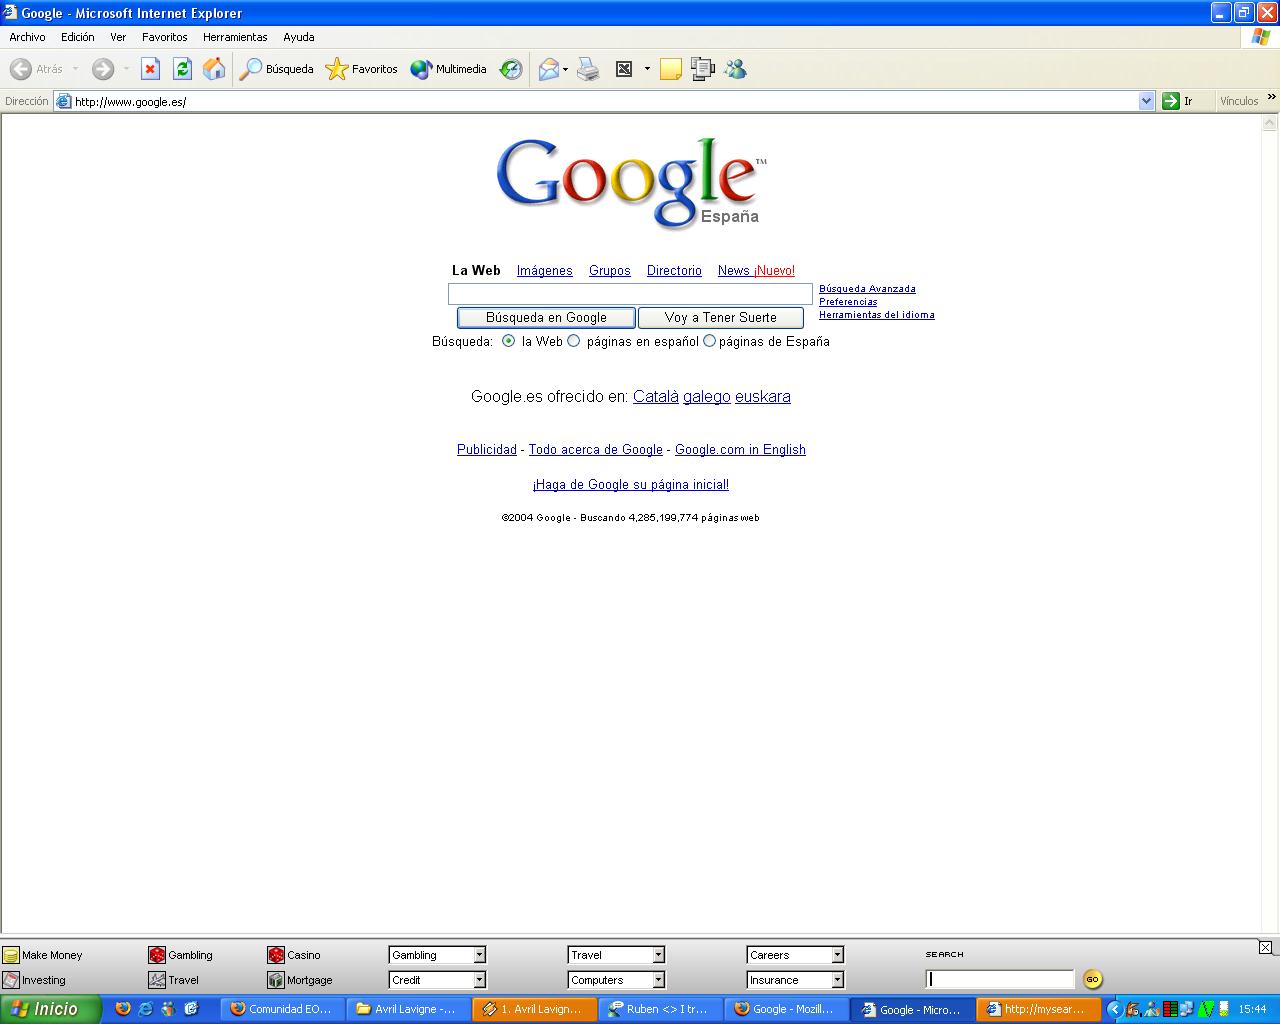Screen dimensions: 1280x1024
Task: Open the Ver menu
Action: 118,37
